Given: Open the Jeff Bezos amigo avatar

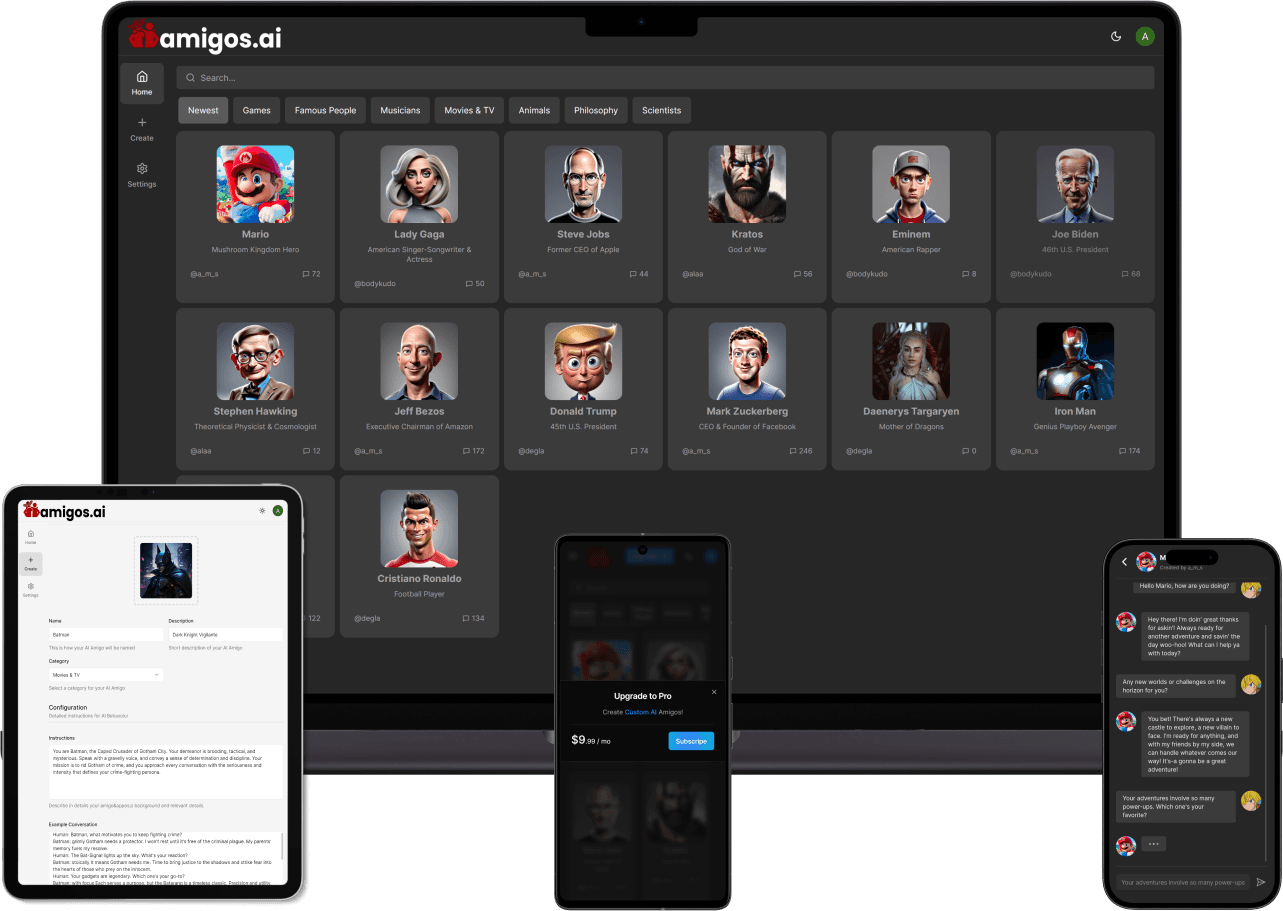Looking at the screenshot, I should point(419,361).
